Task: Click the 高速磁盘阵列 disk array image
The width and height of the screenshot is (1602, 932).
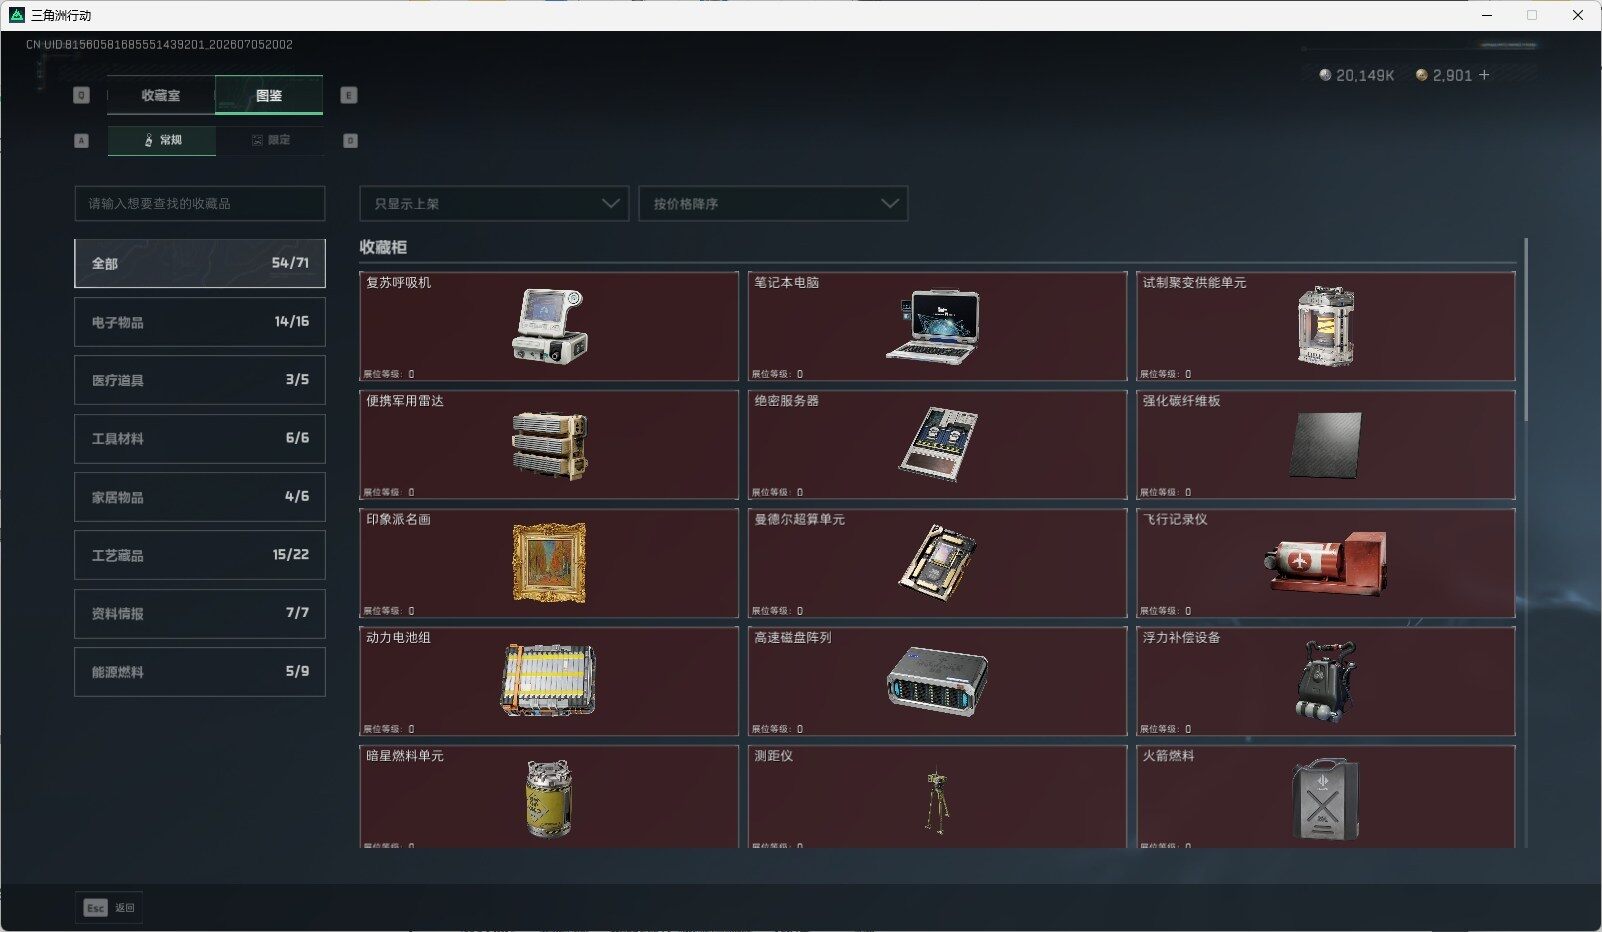Action: (x=937, y=682)
